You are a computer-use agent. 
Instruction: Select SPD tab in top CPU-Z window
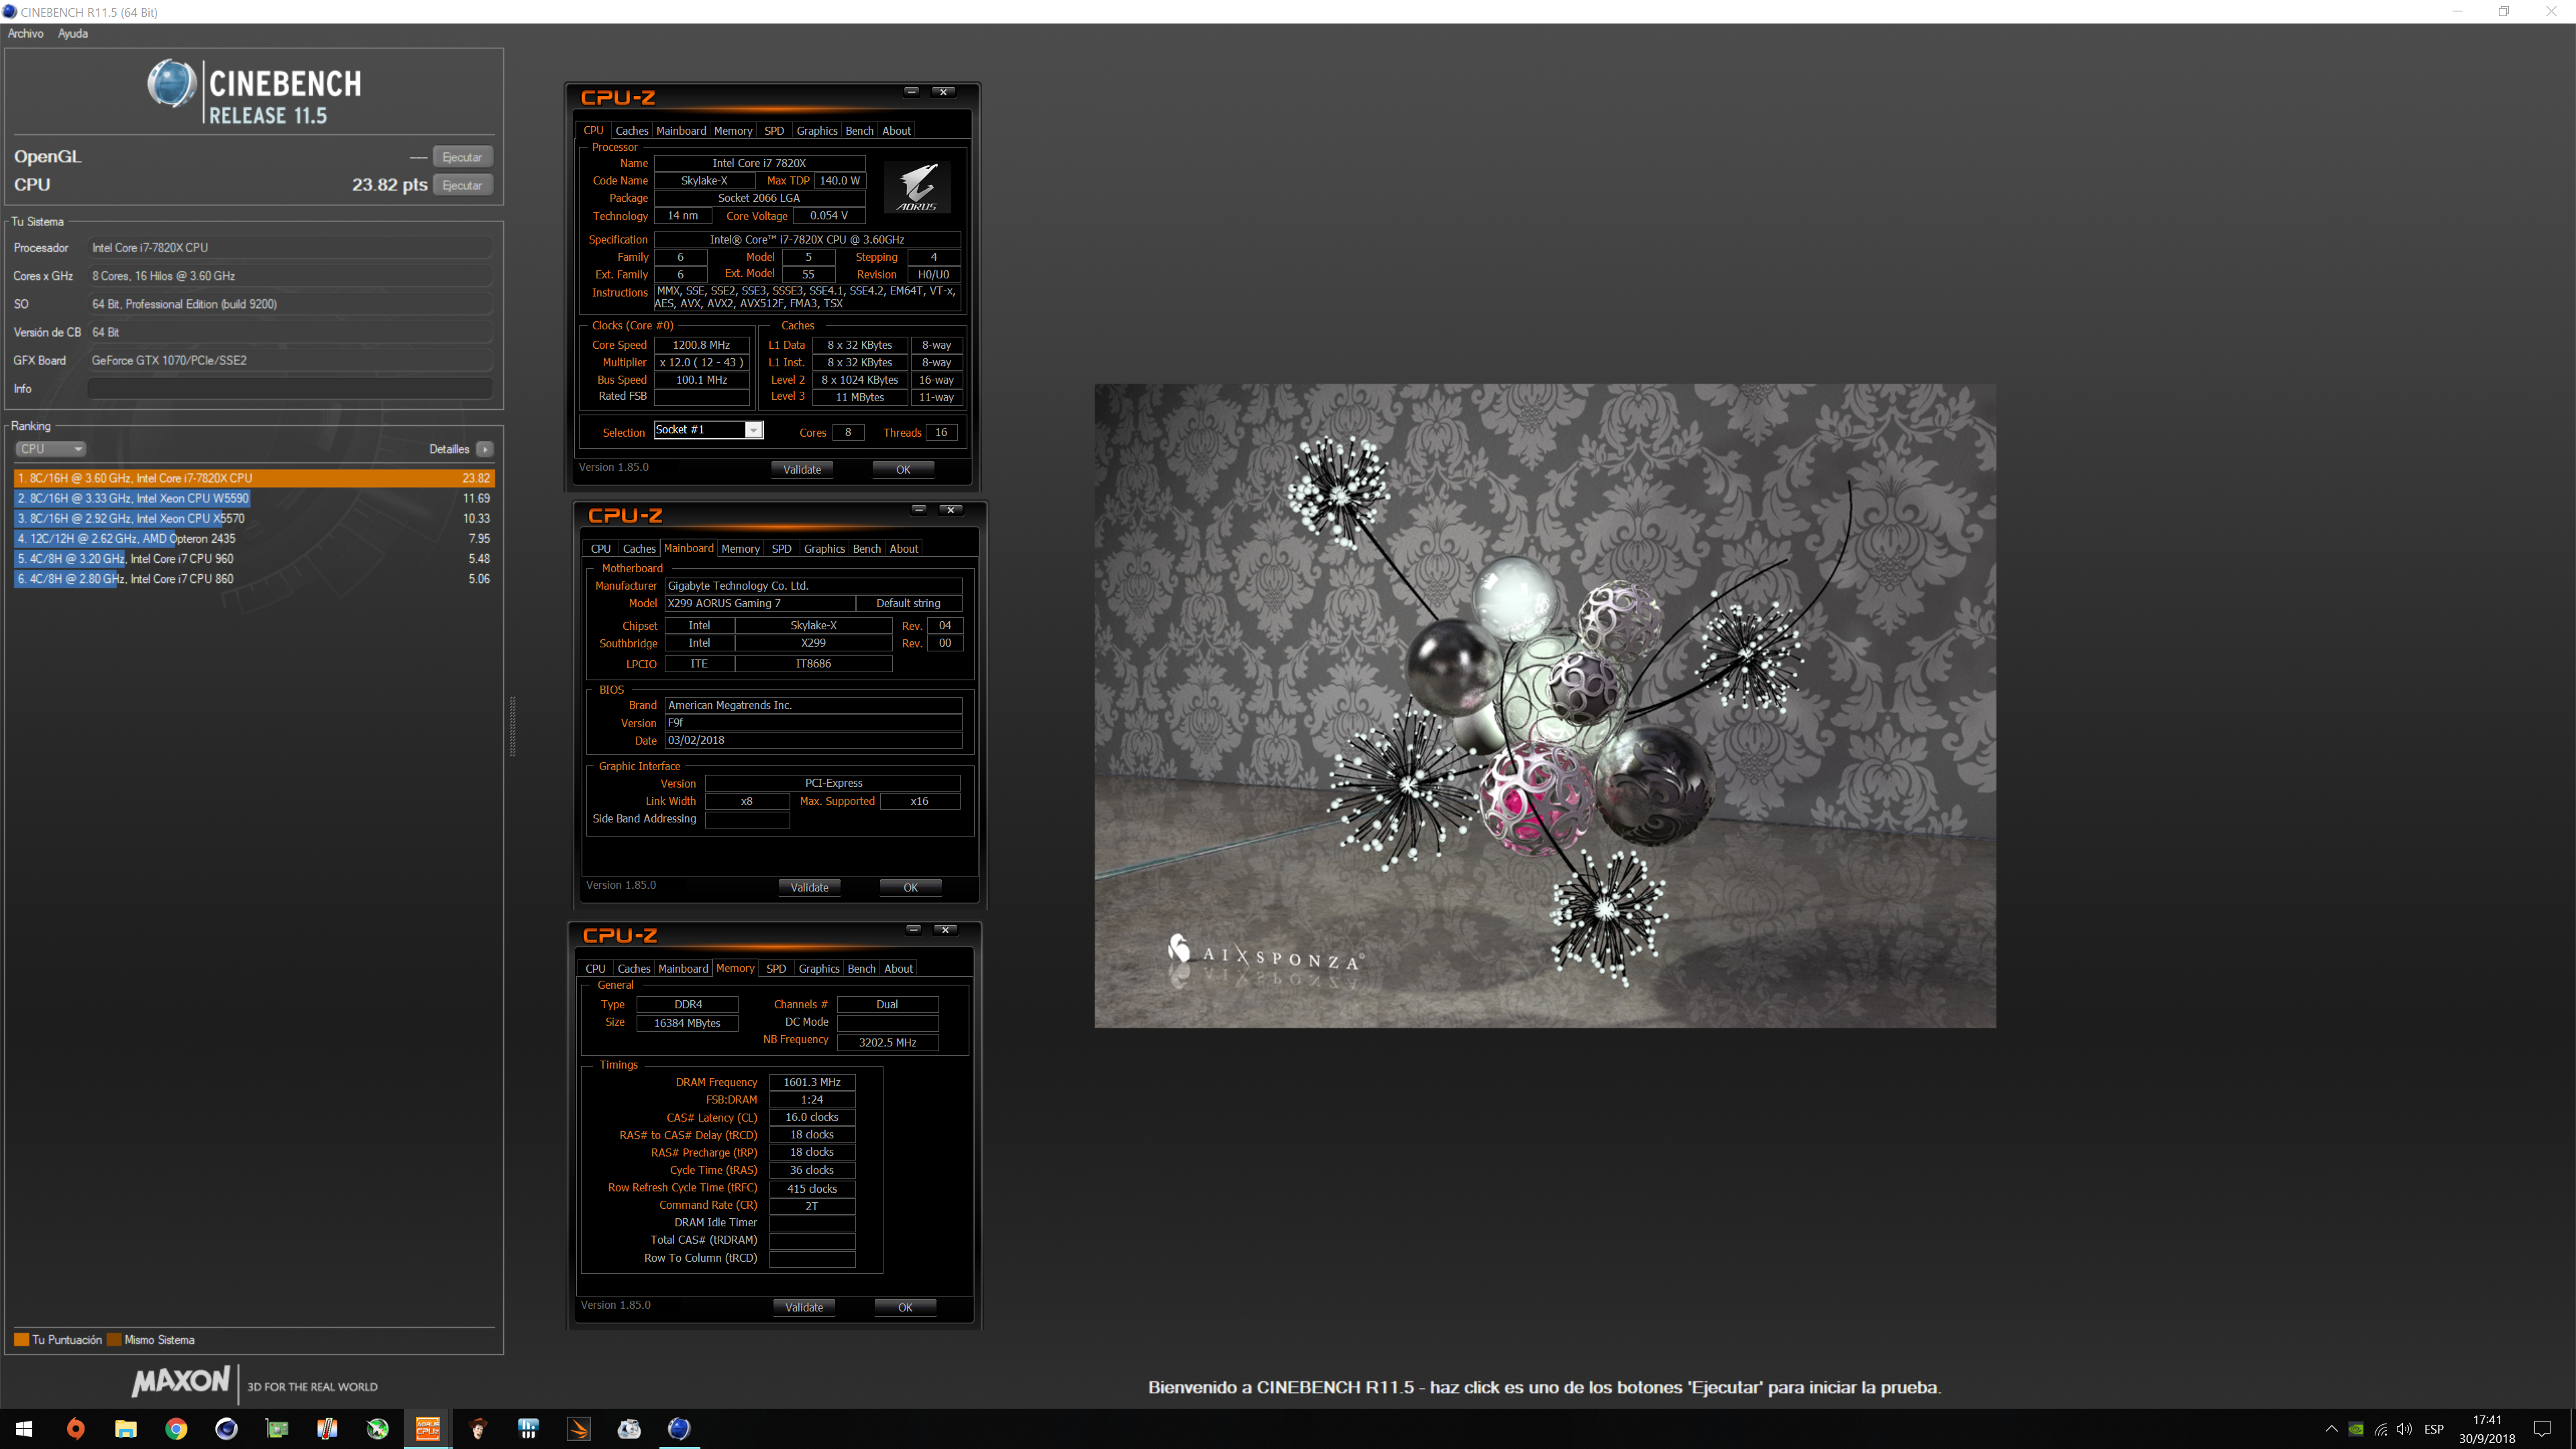point(774,131)
